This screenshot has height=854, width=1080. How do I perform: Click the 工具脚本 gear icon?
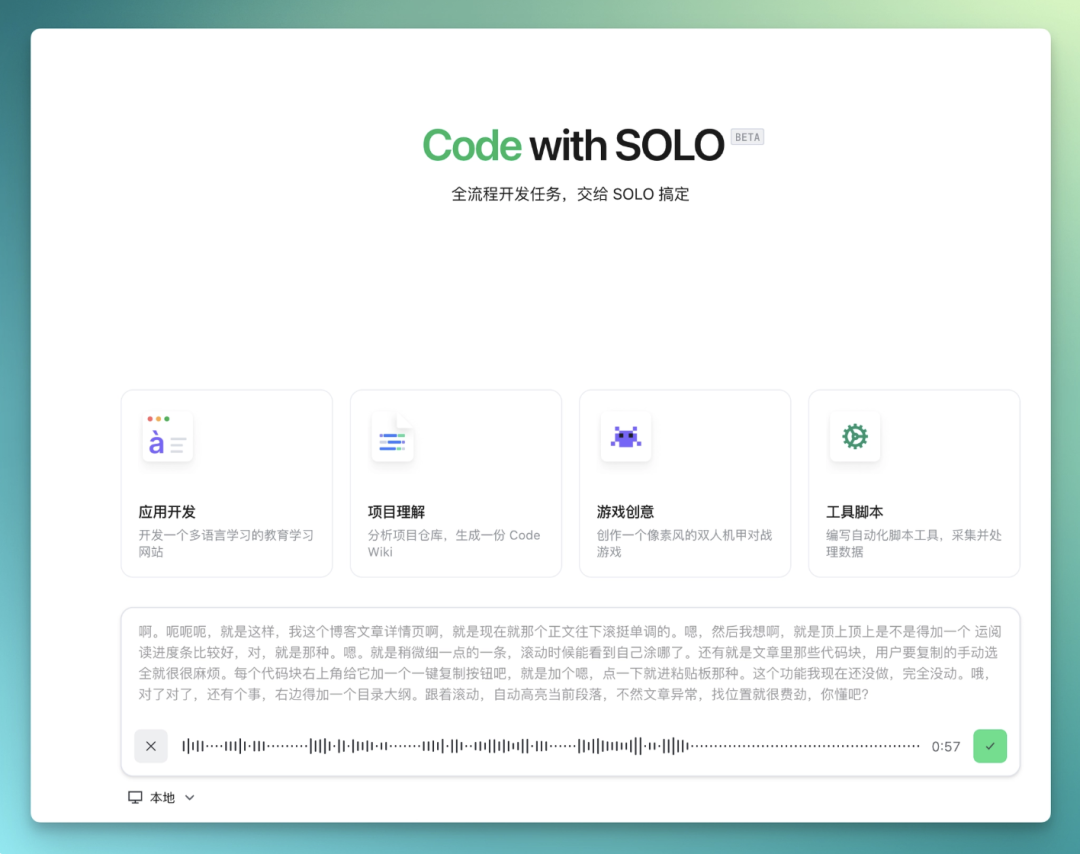pos(855,437)
